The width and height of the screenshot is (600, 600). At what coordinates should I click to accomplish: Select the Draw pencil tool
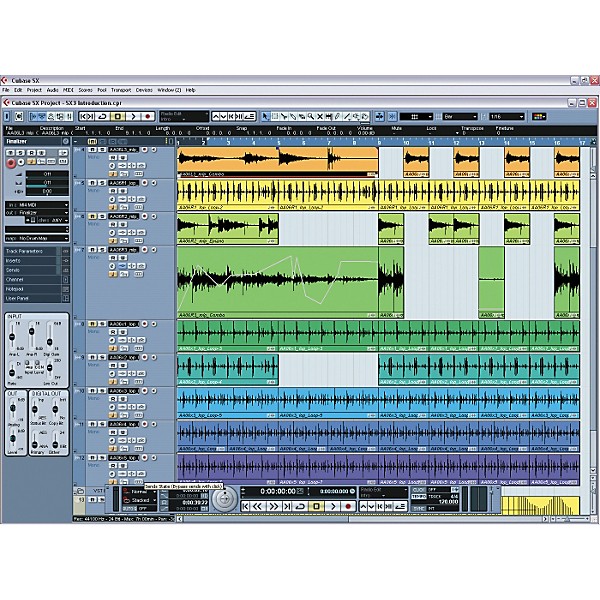pyautogui.click(x=338, y=117)
